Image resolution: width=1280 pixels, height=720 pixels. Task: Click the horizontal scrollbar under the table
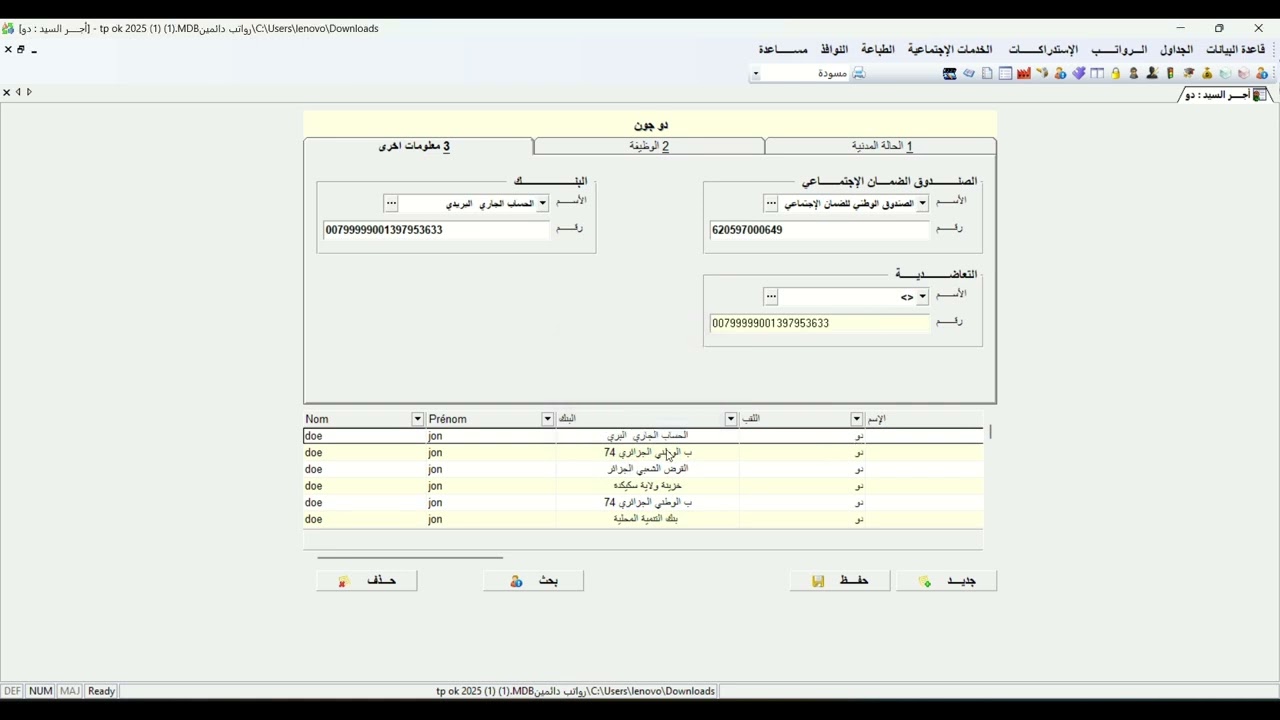click(410, 557)
